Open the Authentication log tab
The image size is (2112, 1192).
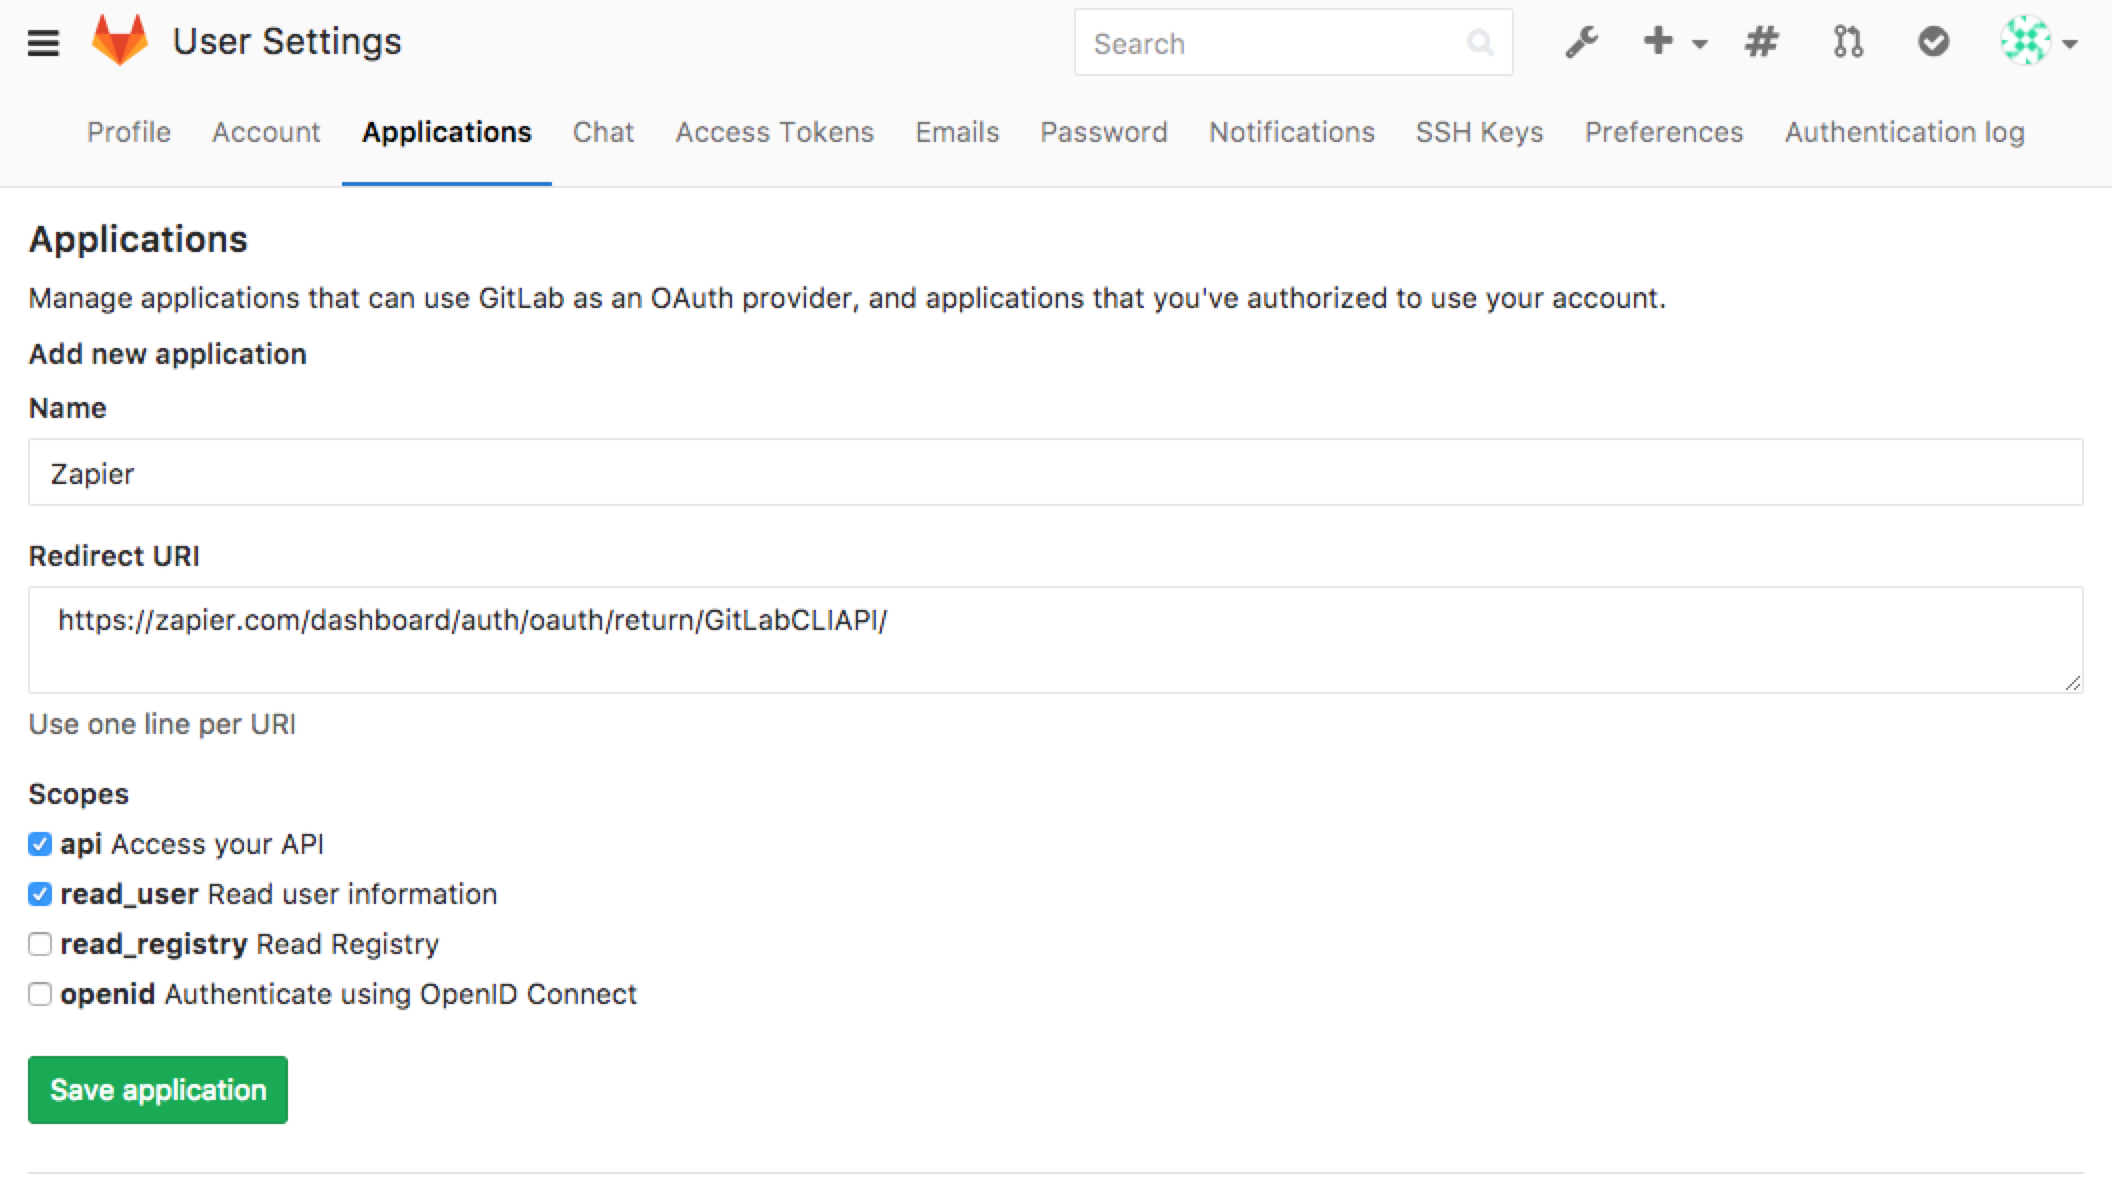1905,132
